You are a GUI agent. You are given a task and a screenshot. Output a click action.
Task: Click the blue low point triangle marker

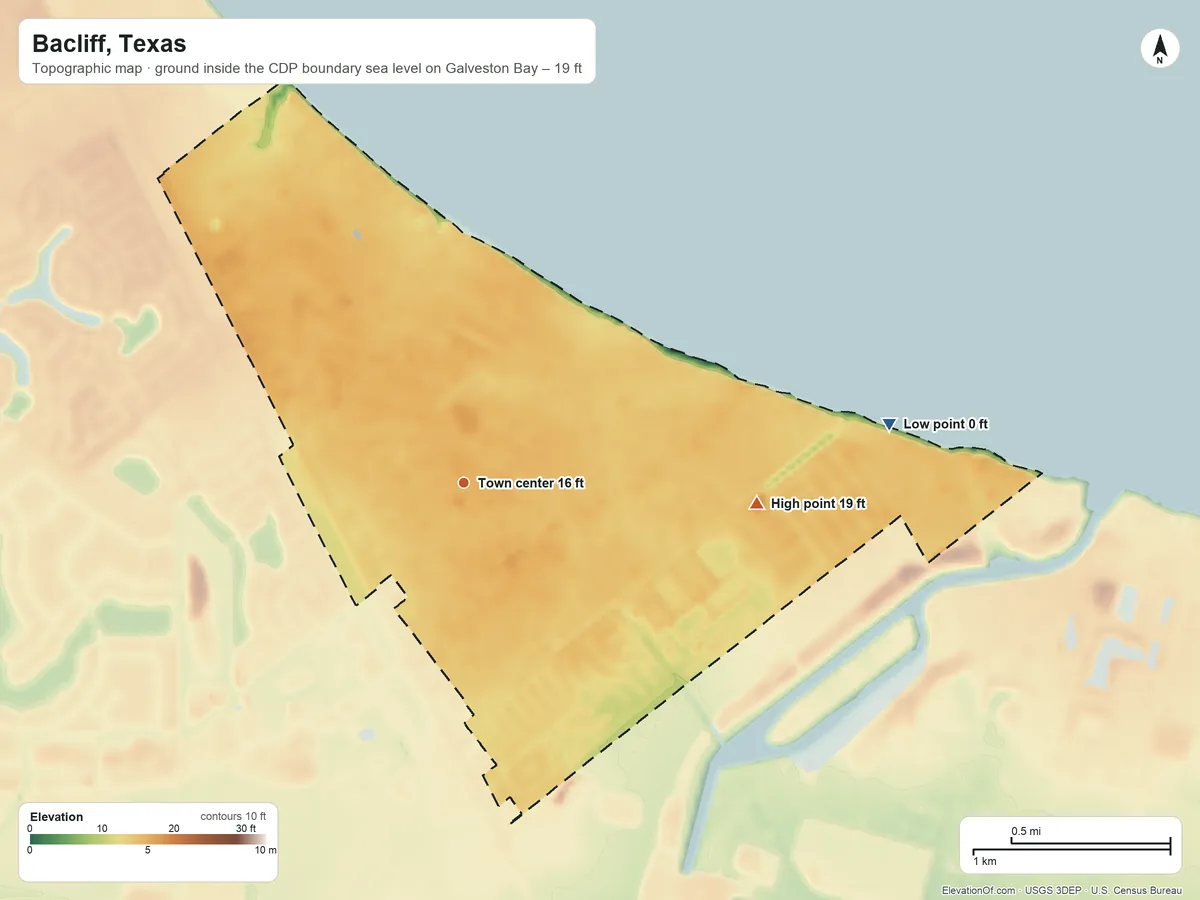coord(889,425)
